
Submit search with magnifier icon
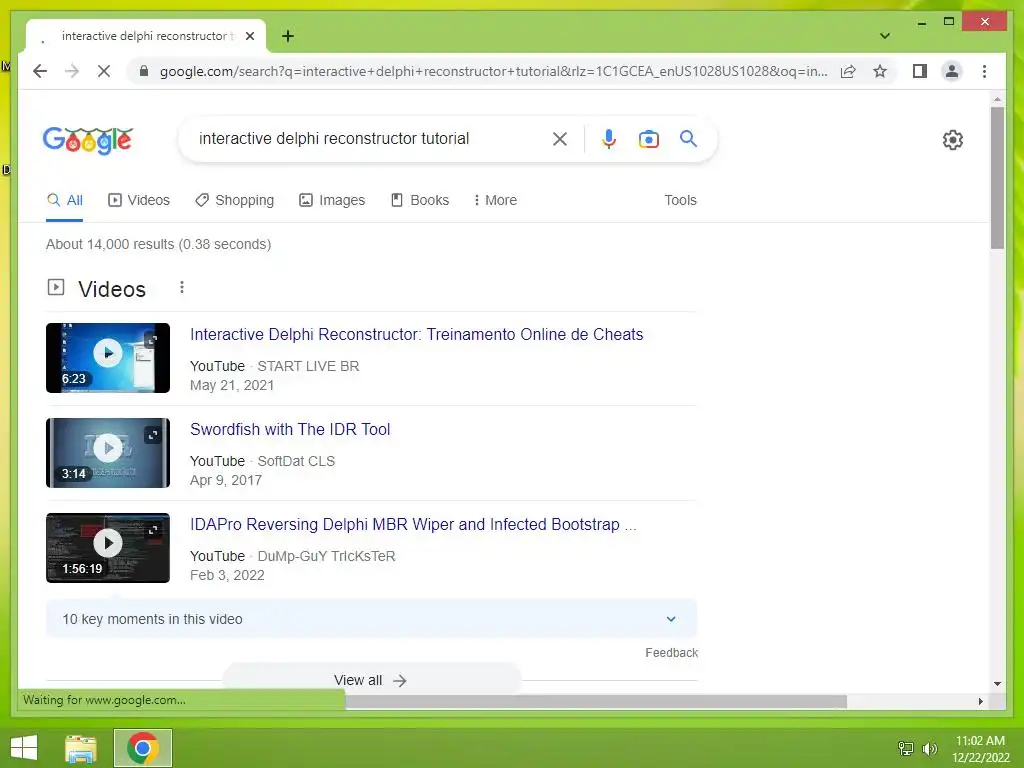pos(688,138)
